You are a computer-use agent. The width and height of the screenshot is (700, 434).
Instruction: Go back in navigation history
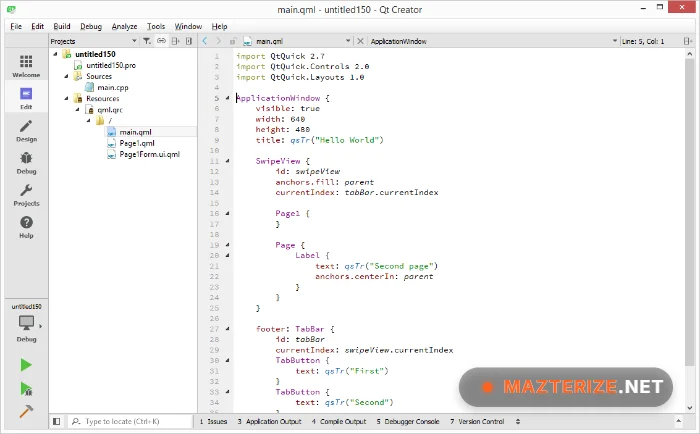pyautogui.click(x=204, y=41)
